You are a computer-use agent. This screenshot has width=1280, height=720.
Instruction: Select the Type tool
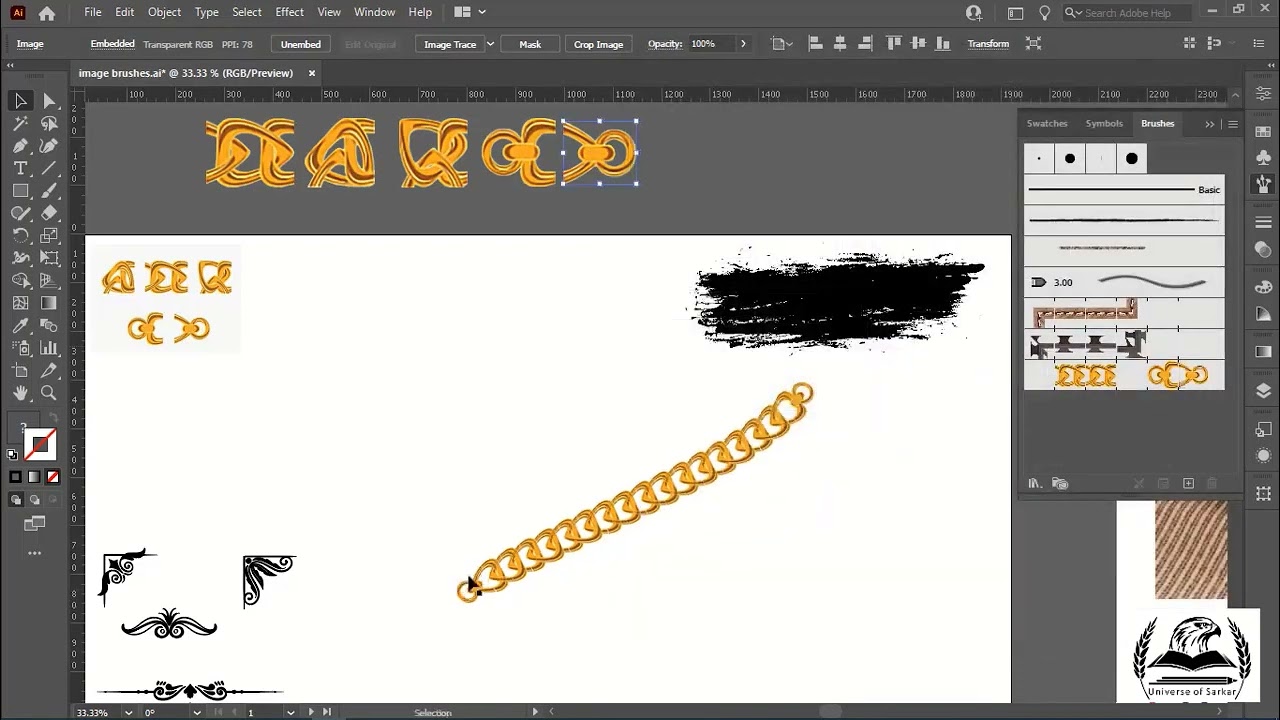(20, 168)
